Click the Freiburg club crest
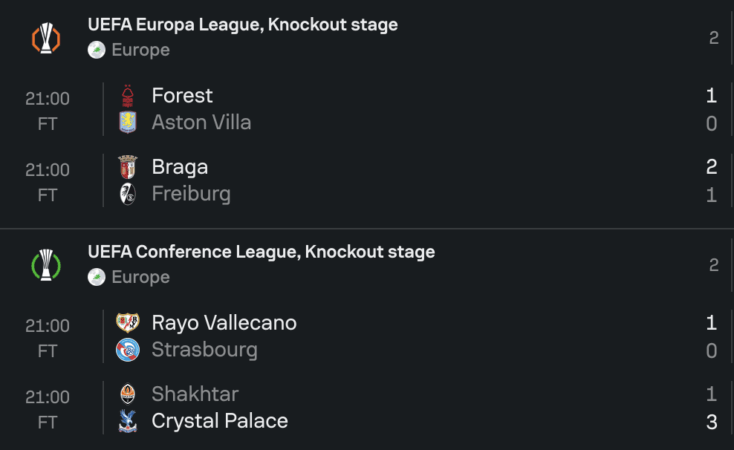The image size is (734, 450). [x=128, y=194]
